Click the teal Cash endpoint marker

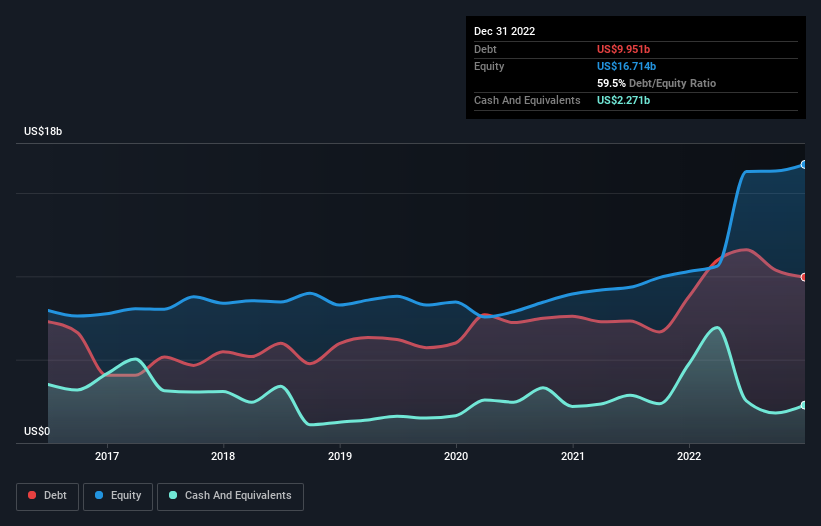click(x=804, y=405)
